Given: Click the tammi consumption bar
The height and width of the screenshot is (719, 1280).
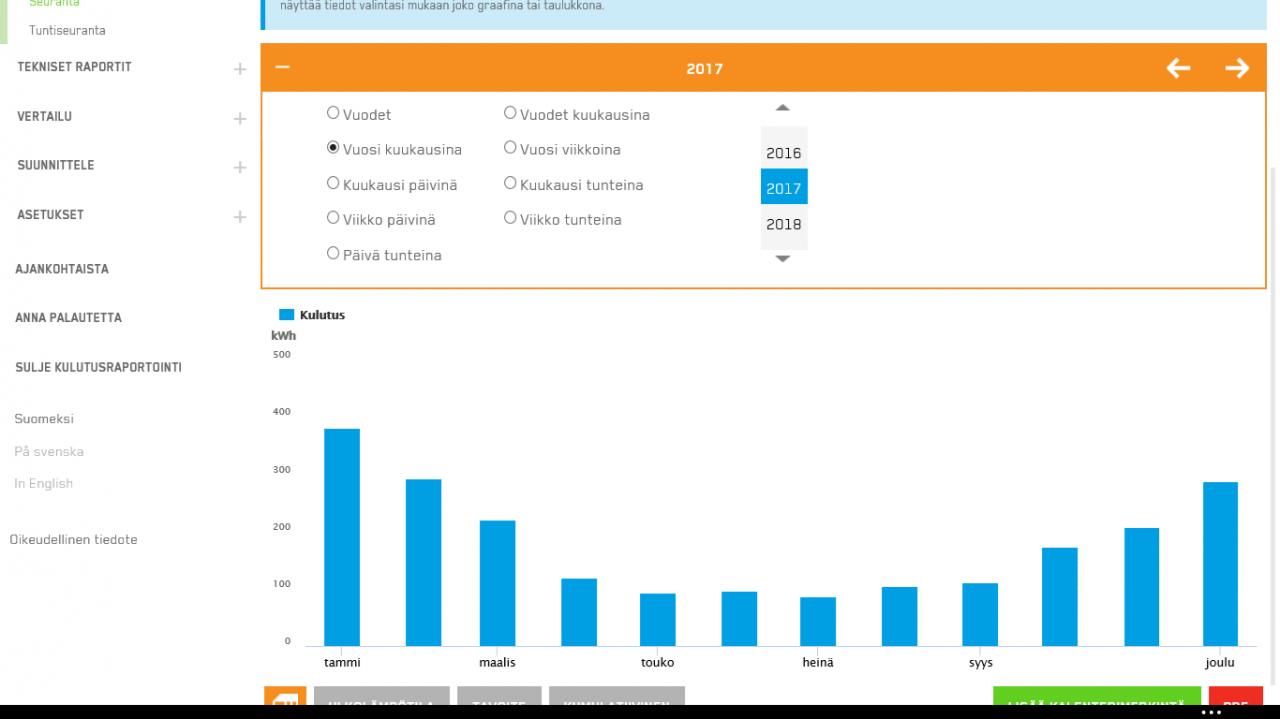Looking at the screenshot, I should [x=342, y=537].
